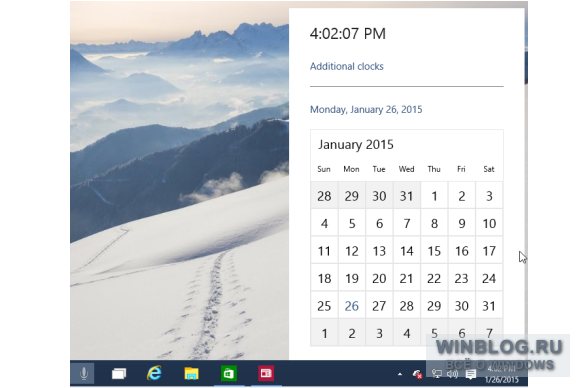Open the volume speaker tray icon
Image resolution: width=580 pixels, height=388 pixels.
pyautogui.click(x=452, y=374)
